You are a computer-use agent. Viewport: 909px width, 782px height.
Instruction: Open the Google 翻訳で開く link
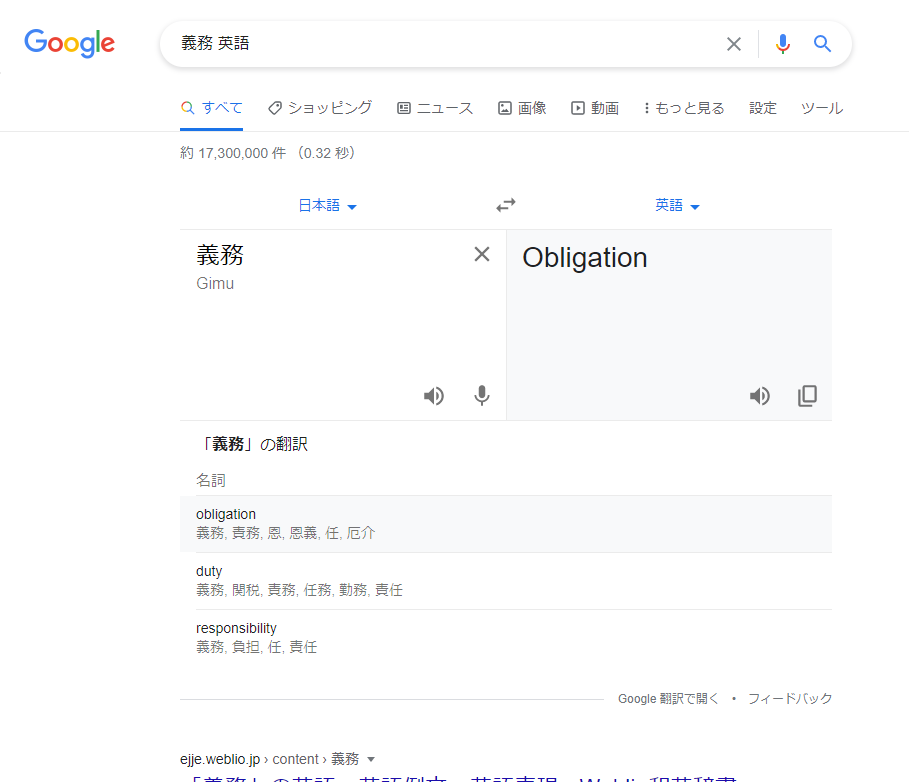668,699
